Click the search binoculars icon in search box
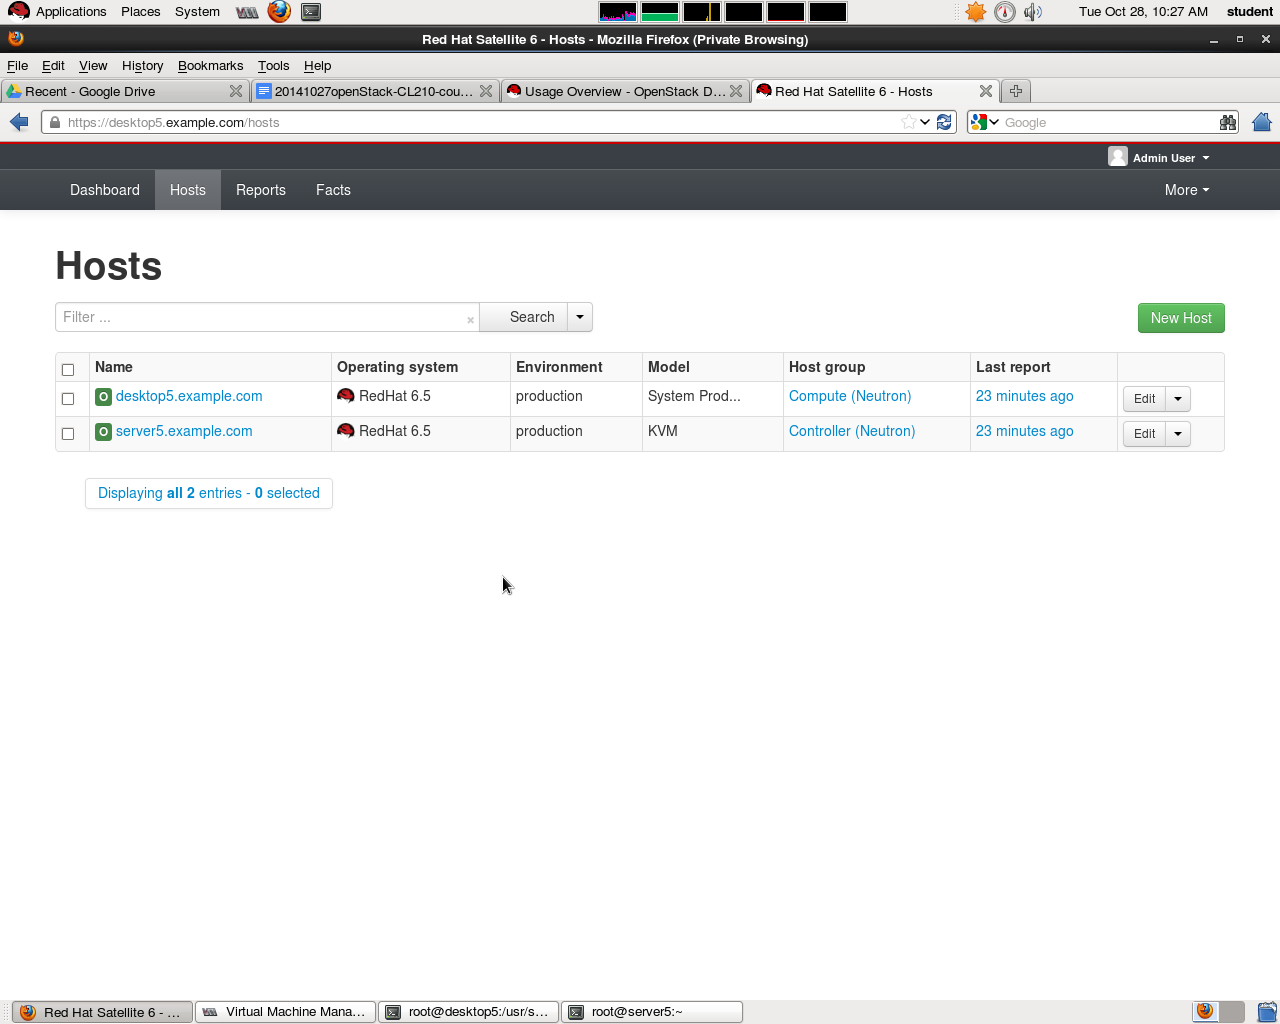 1228,122
